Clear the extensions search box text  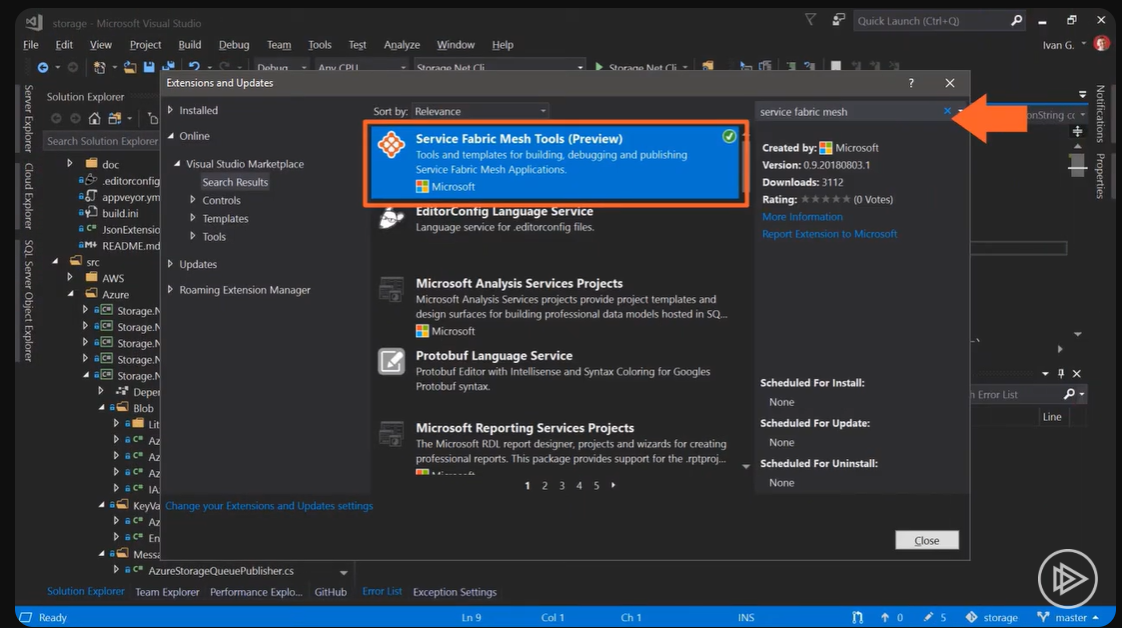(x=947, y=111)
